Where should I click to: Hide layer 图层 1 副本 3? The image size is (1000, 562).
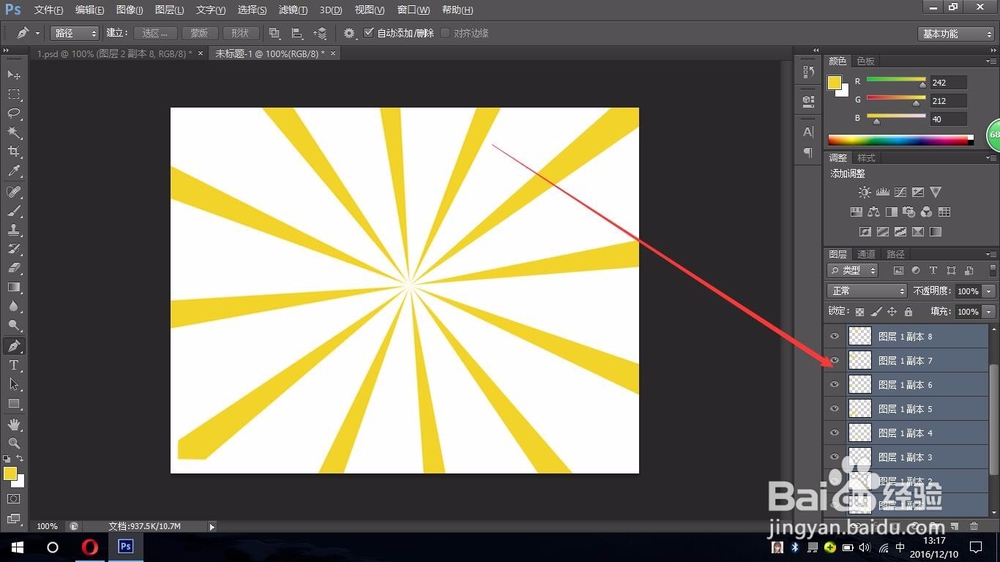(834, 457)
